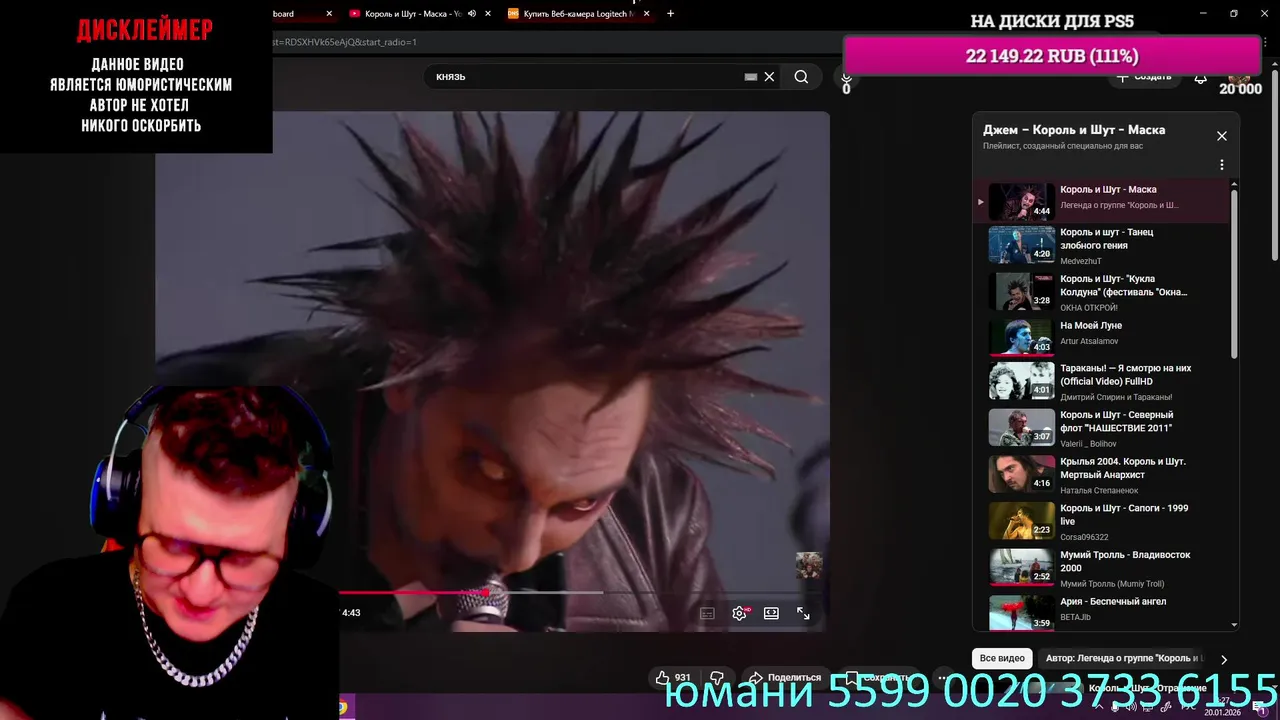
Task: Open the taskbar notification center icon
Action: (x=1259, y=707)
